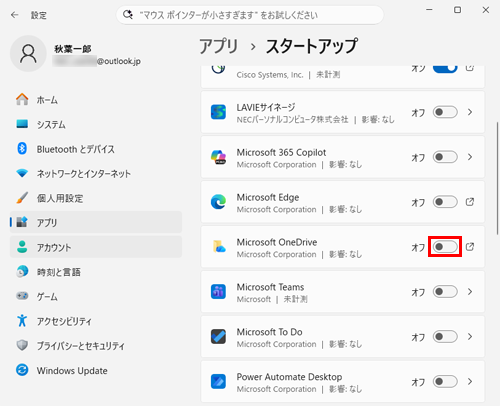Click アプリ in the breadcrumb
Image resolution: width=500 pixels, height=406 pixels.
point(219,46)
